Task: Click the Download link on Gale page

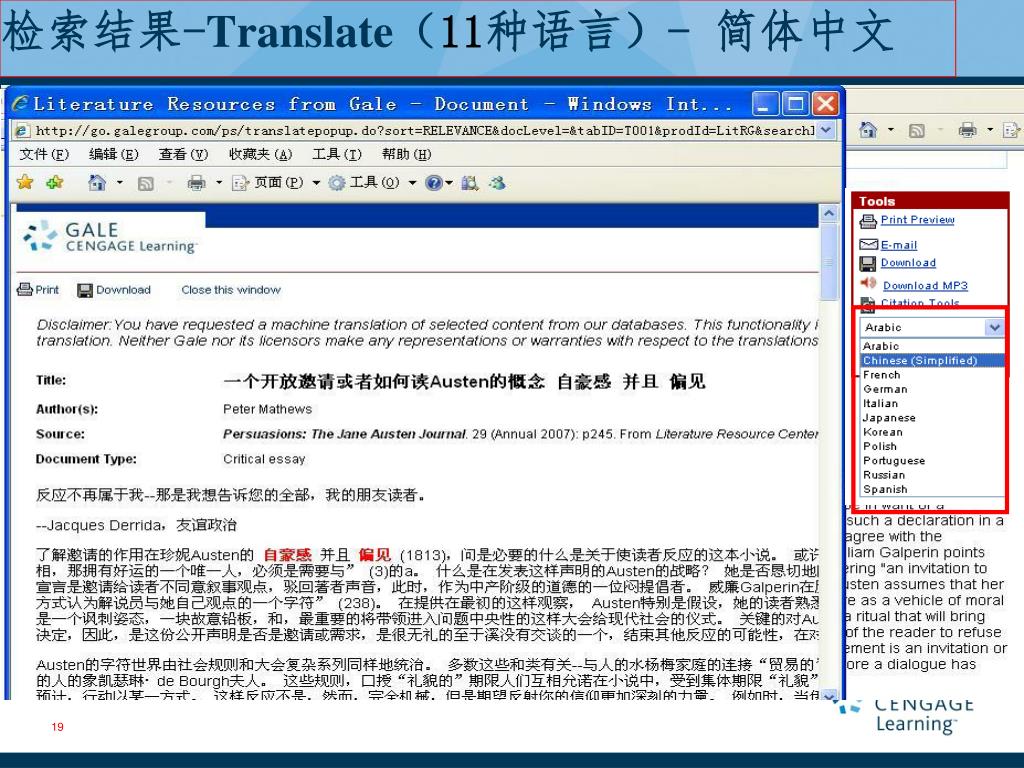Action: click(123, 289)
